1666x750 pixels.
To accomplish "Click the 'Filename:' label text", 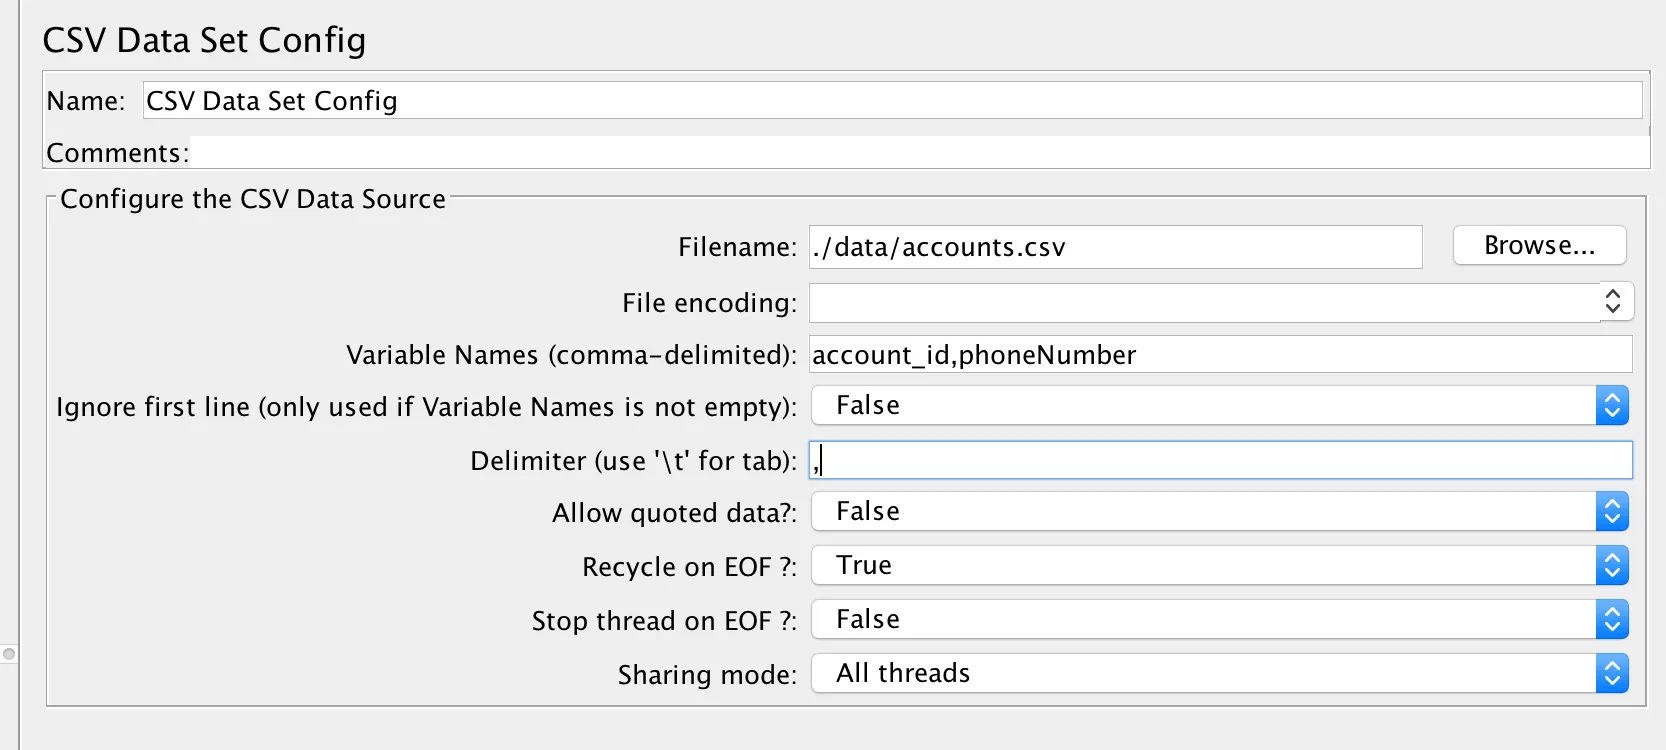I will 737,247.
